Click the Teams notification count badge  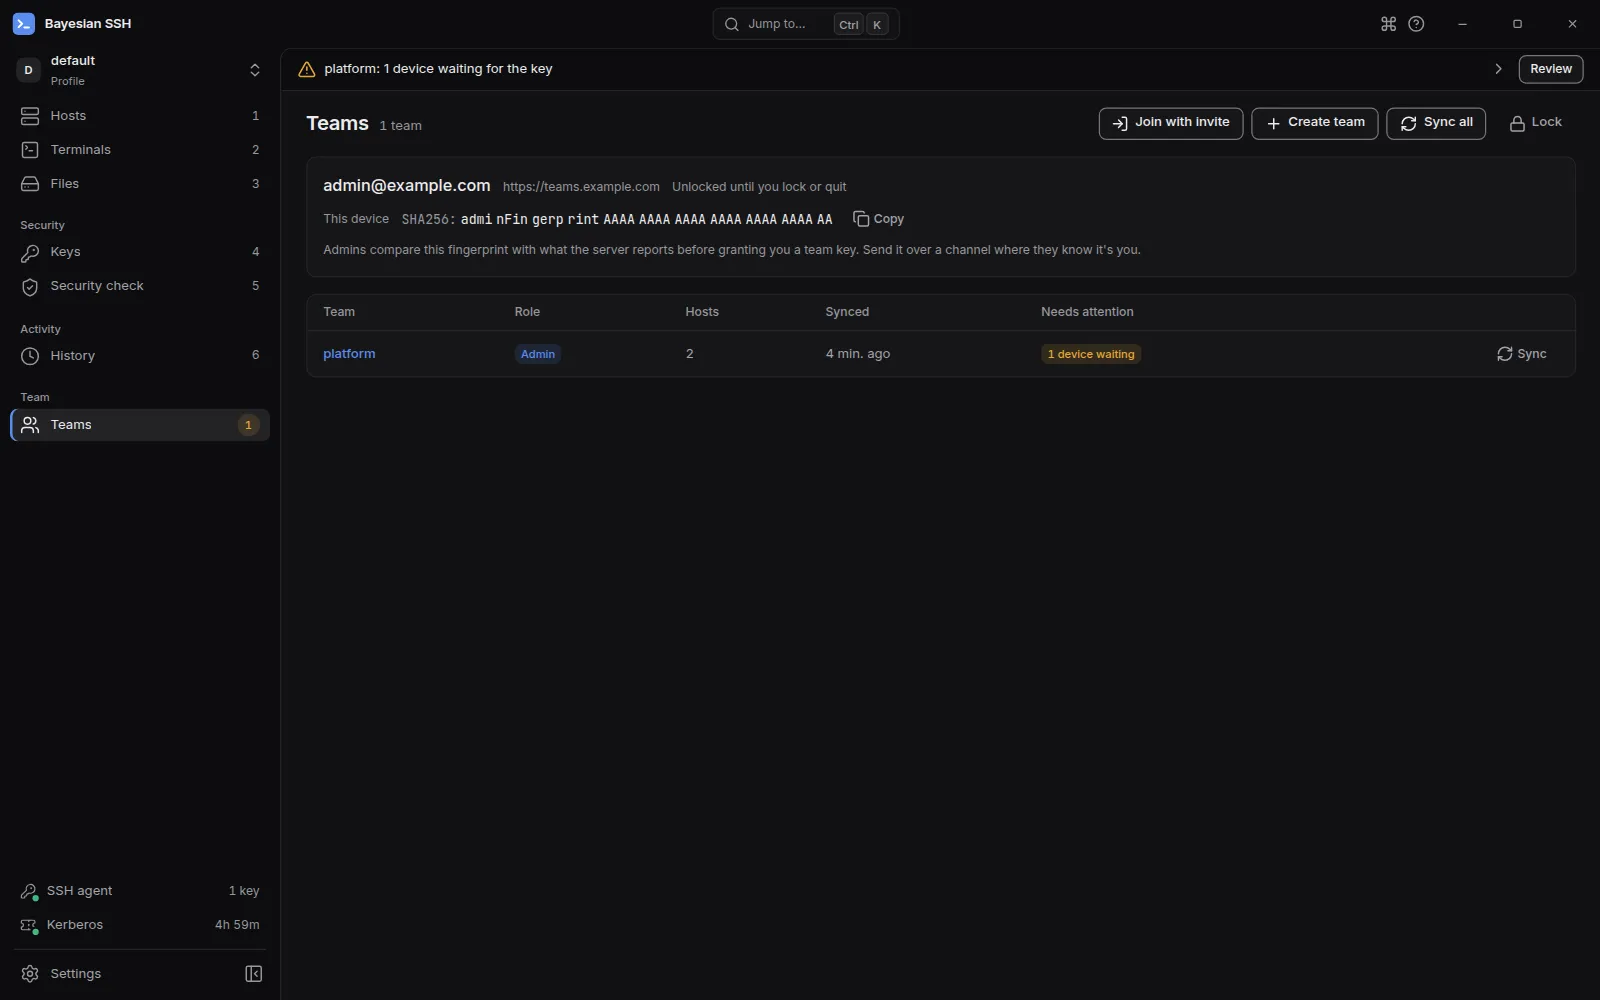click(248, 425)
